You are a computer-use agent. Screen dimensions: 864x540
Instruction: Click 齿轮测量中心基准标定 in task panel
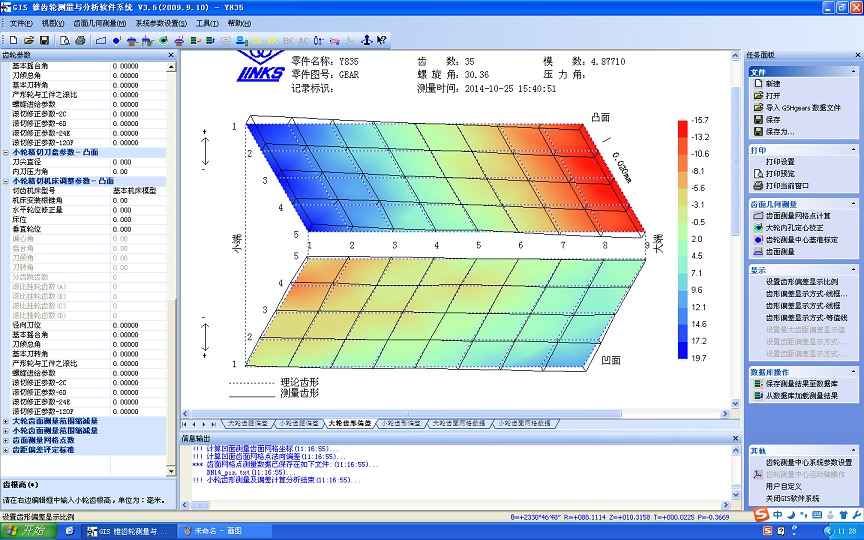click(802, 240)
